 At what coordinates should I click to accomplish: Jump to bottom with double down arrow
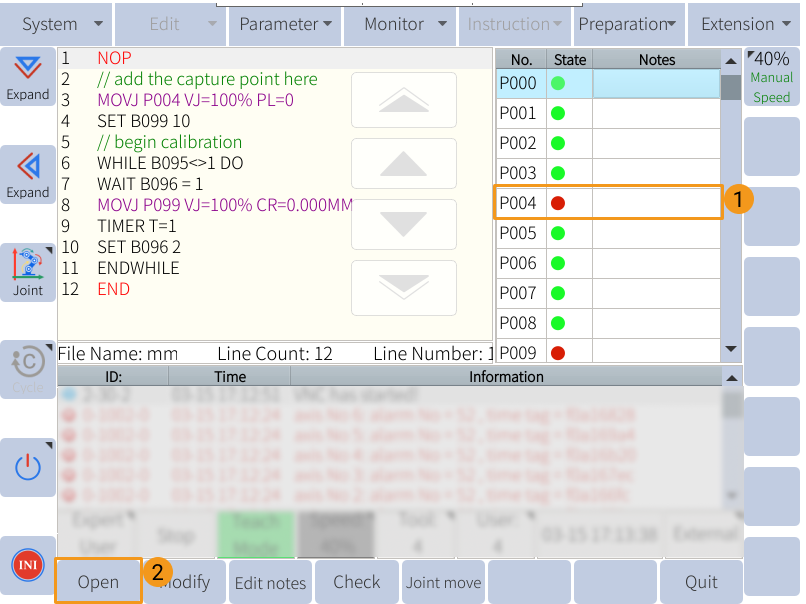(x=403, y=288)
